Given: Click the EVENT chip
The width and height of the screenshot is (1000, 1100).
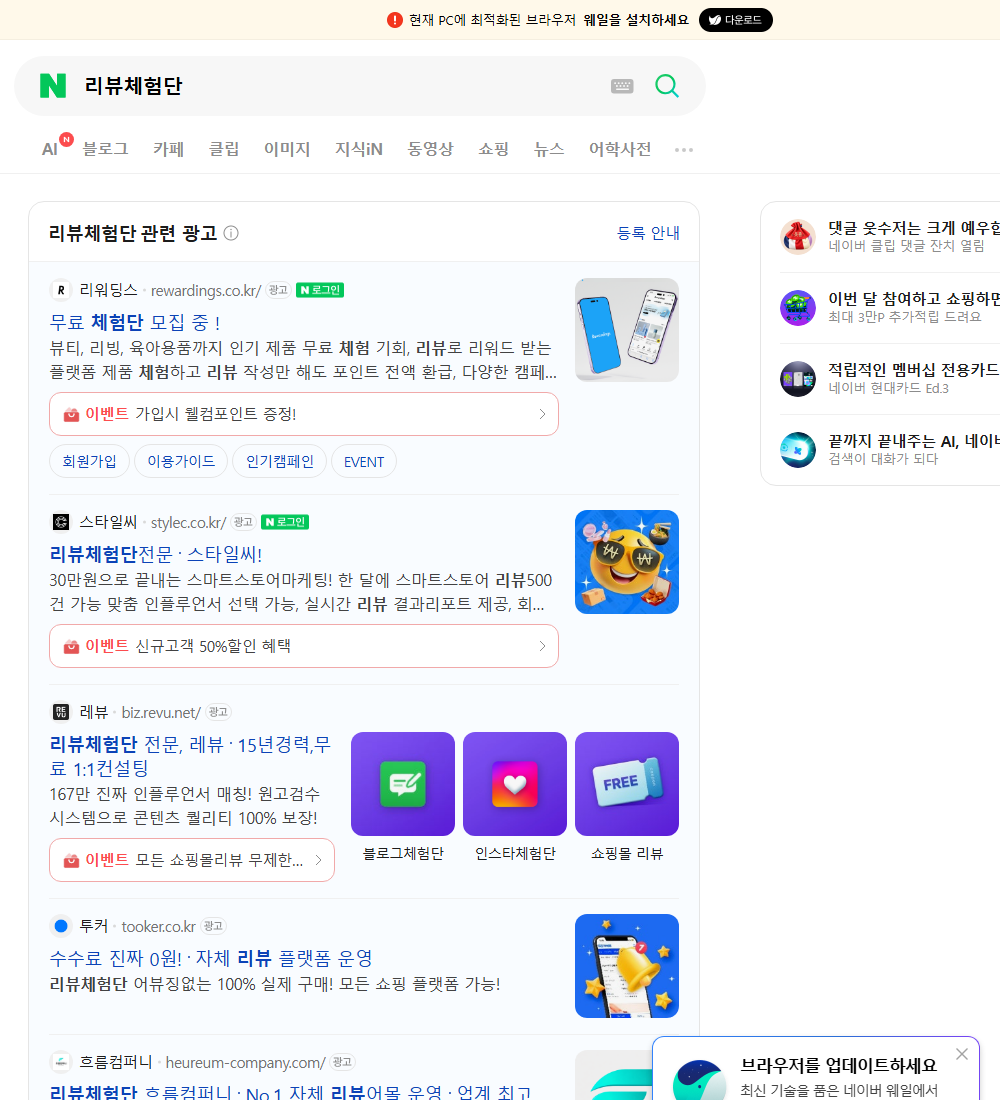Looking at the screenshot, I should tap(364, 461).
